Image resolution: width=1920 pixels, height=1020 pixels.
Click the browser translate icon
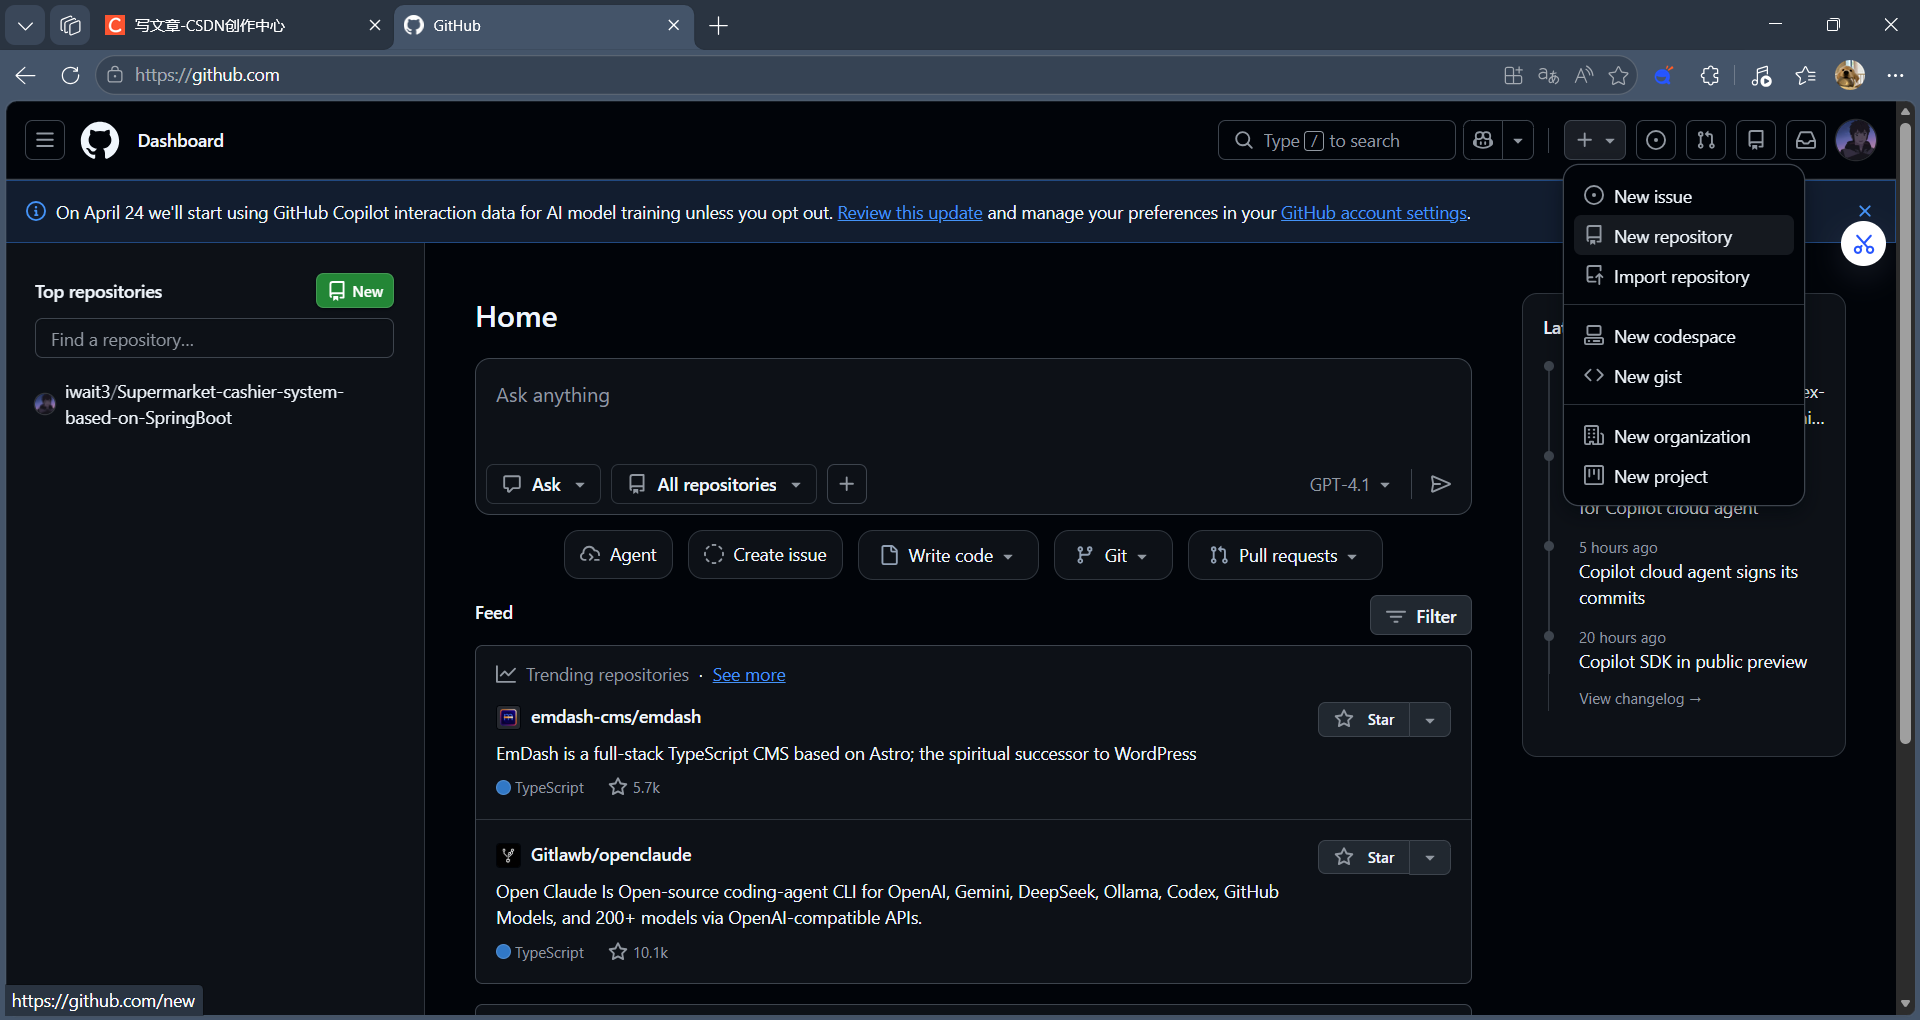(1548, 75)
